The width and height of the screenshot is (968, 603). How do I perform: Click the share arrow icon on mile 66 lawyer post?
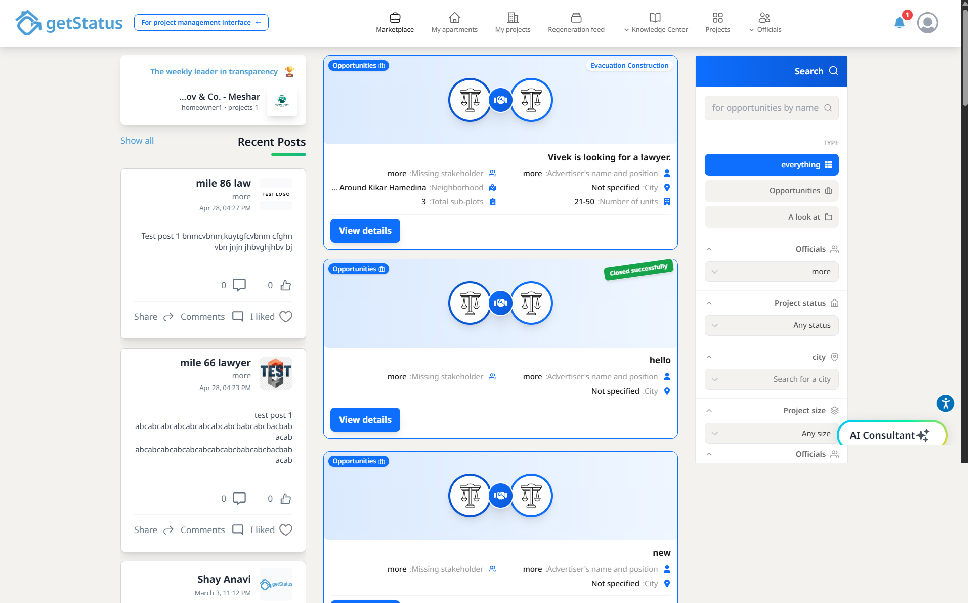pyautogui.click(x=168, y=530)
